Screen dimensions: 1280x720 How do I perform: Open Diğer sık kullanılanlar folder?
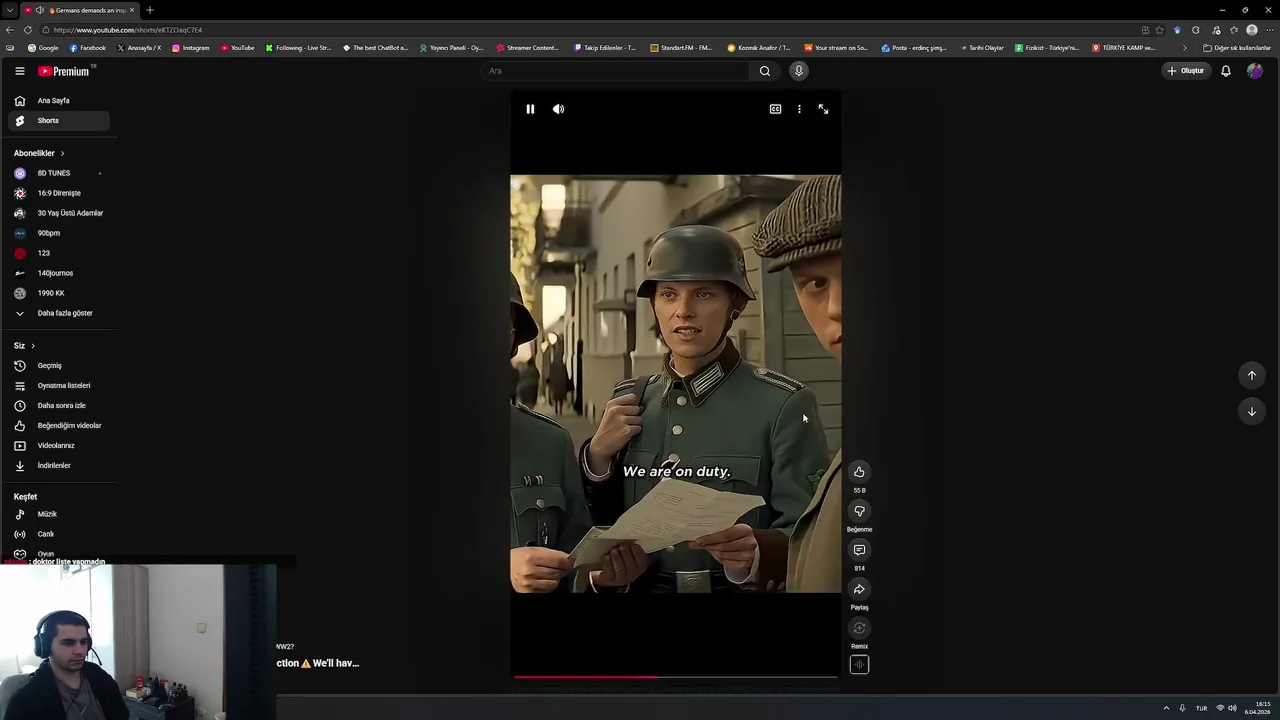[1237, 48]
